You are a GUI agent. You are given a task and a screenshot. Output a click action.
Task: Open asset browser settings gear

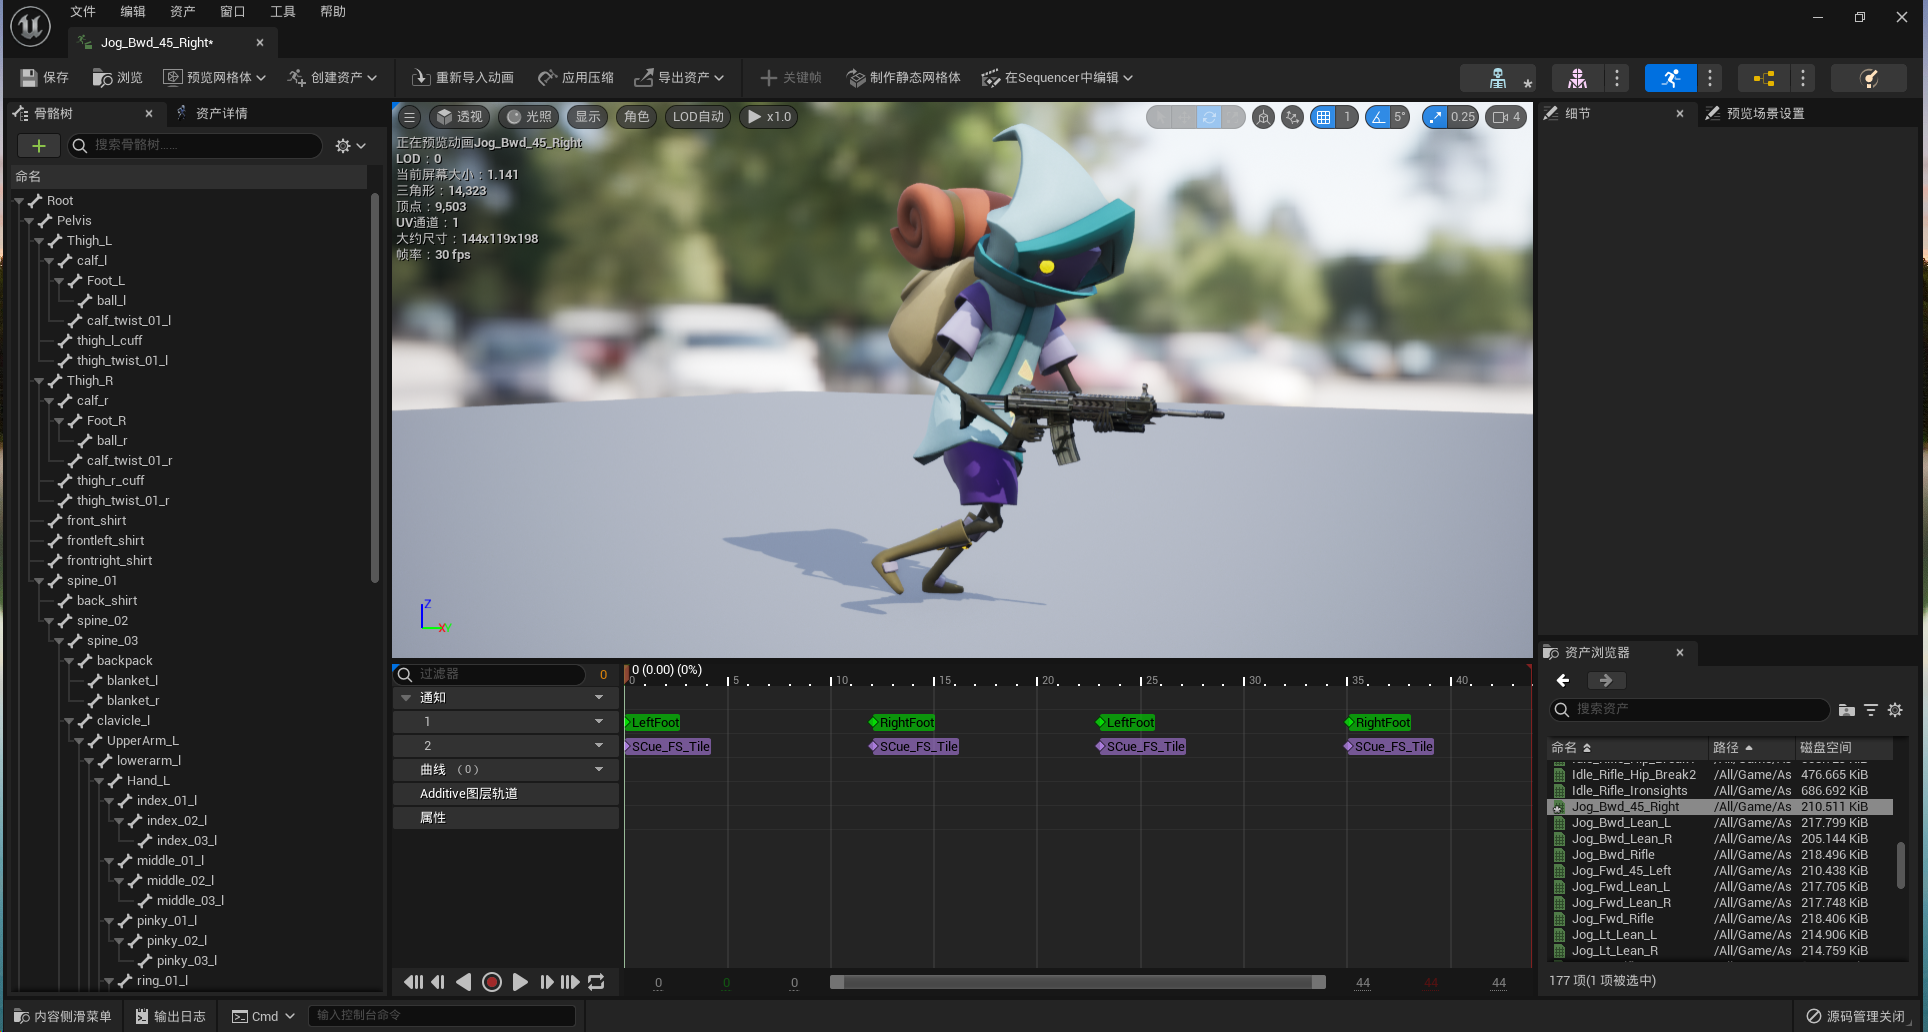pos(1895,710)
